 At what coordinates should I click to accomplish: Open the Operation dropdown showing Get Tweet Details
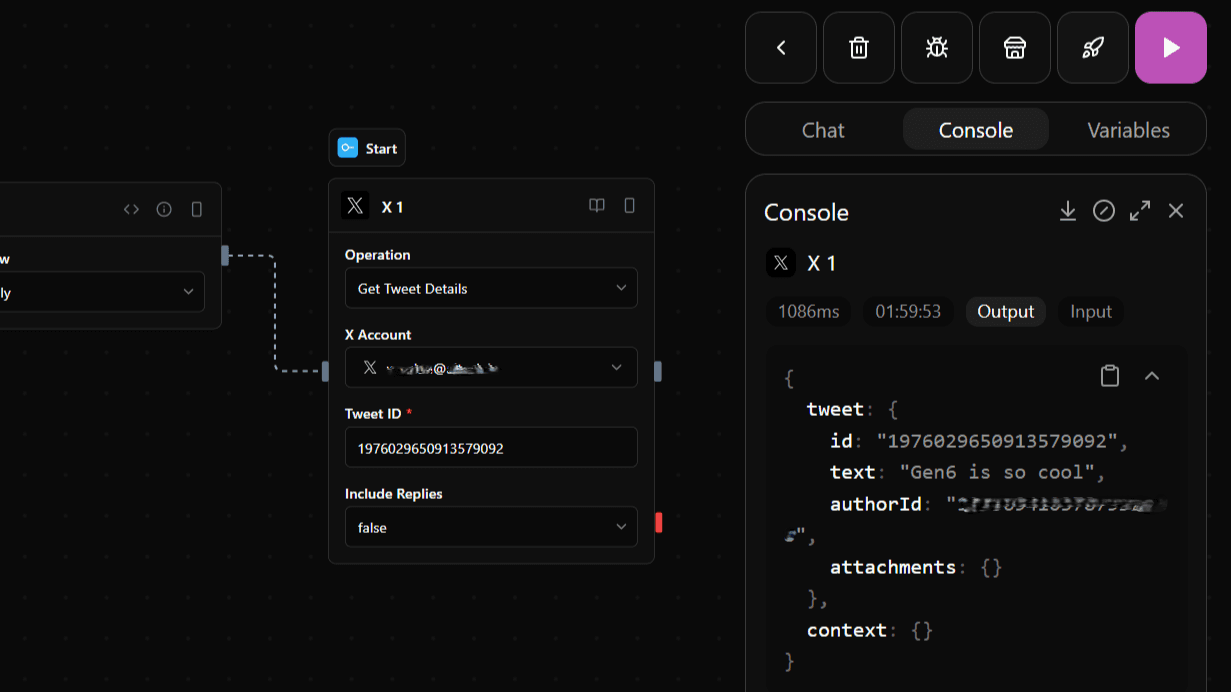click(490, 288)
